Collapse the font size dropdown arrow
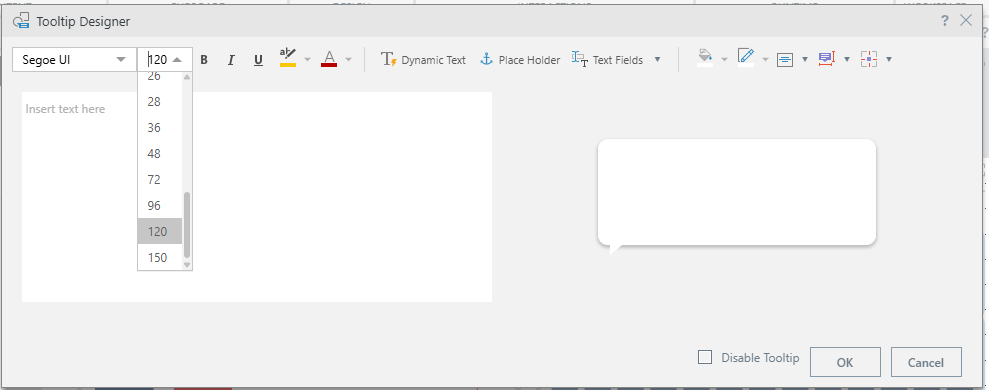Image resolution: width=989 pixels, height=390 pixels. point(177,60)
